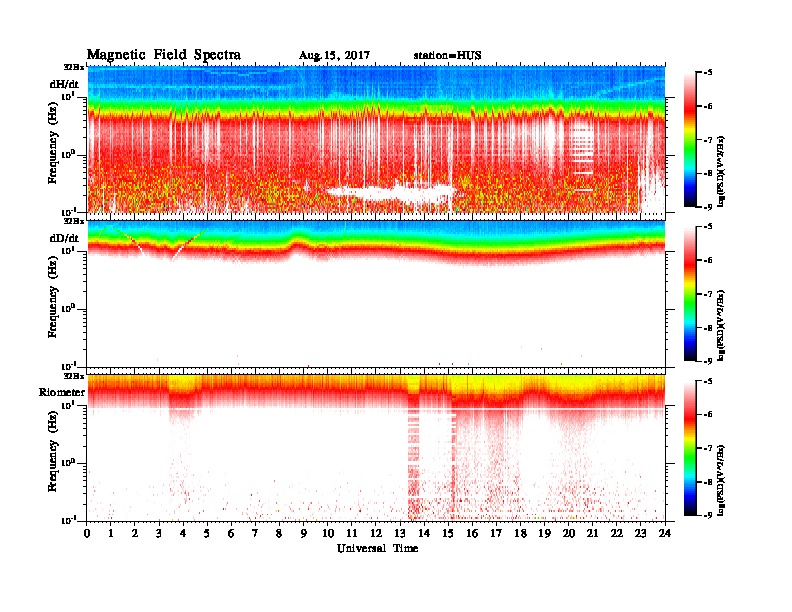Click hour tick label '3' on time axis
The height and width of the screenshot is (612, 792).
[x=159, y=534]
